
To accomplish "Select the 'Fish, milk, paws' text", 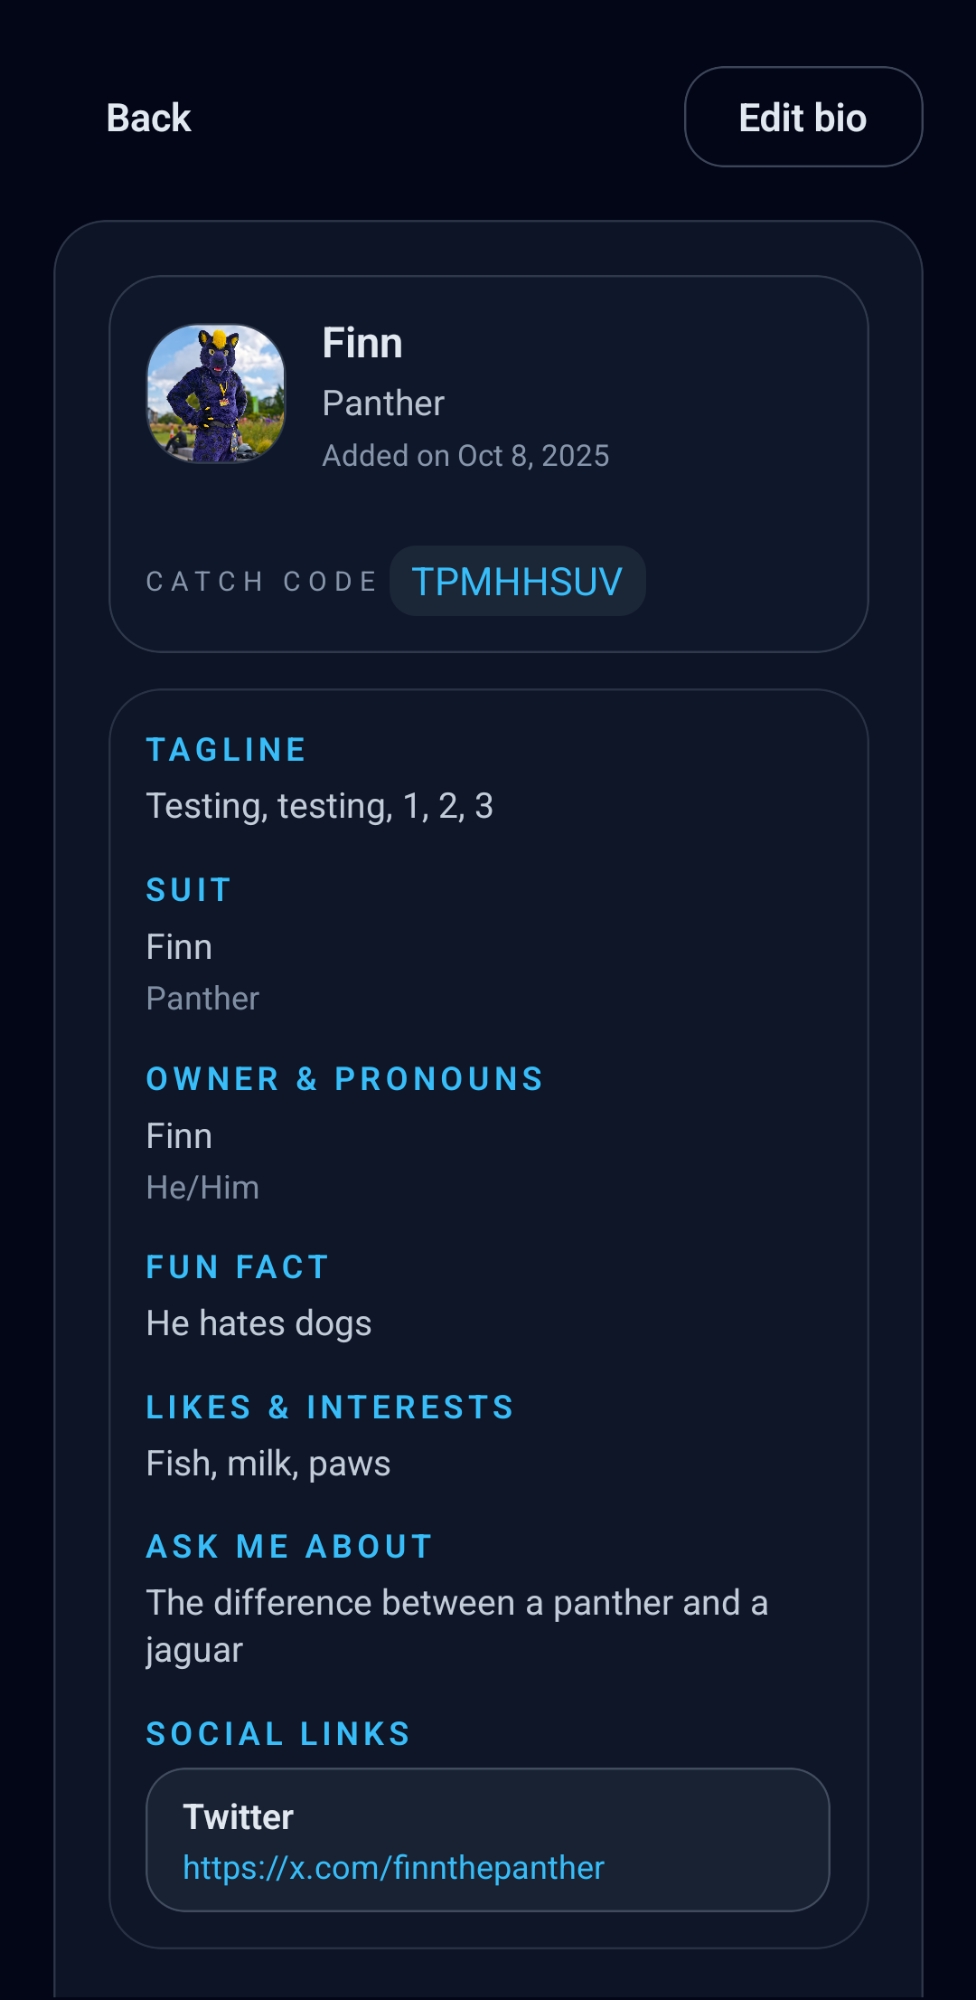I will (x=268, y=1463).
